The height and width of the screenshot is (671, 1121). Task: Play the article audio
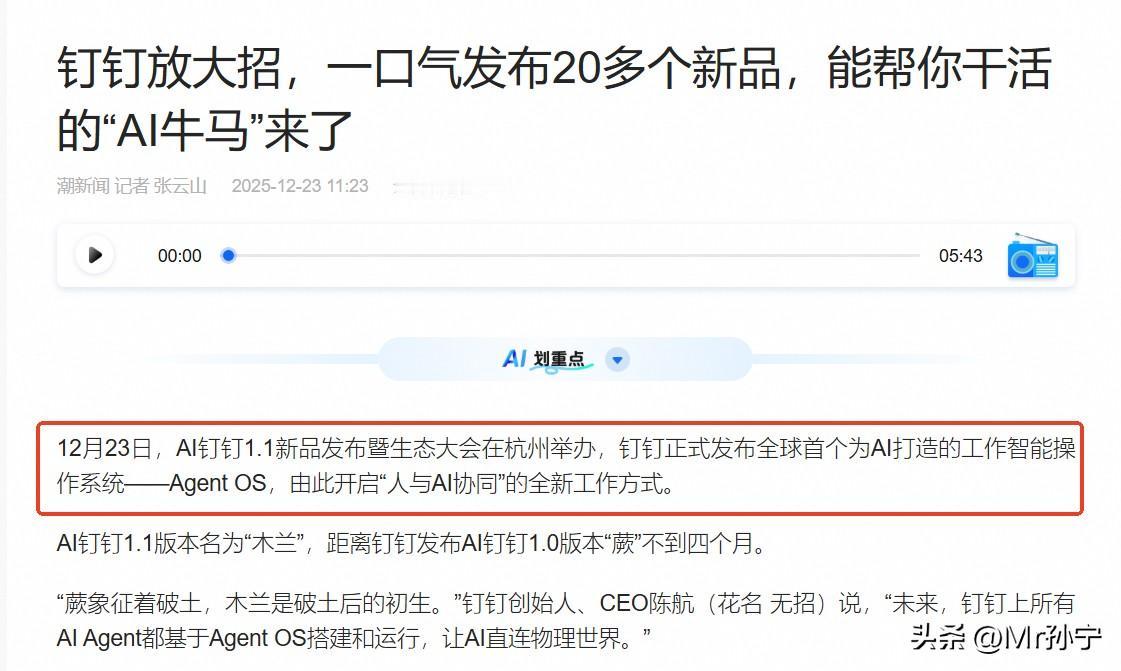(94, 255)
